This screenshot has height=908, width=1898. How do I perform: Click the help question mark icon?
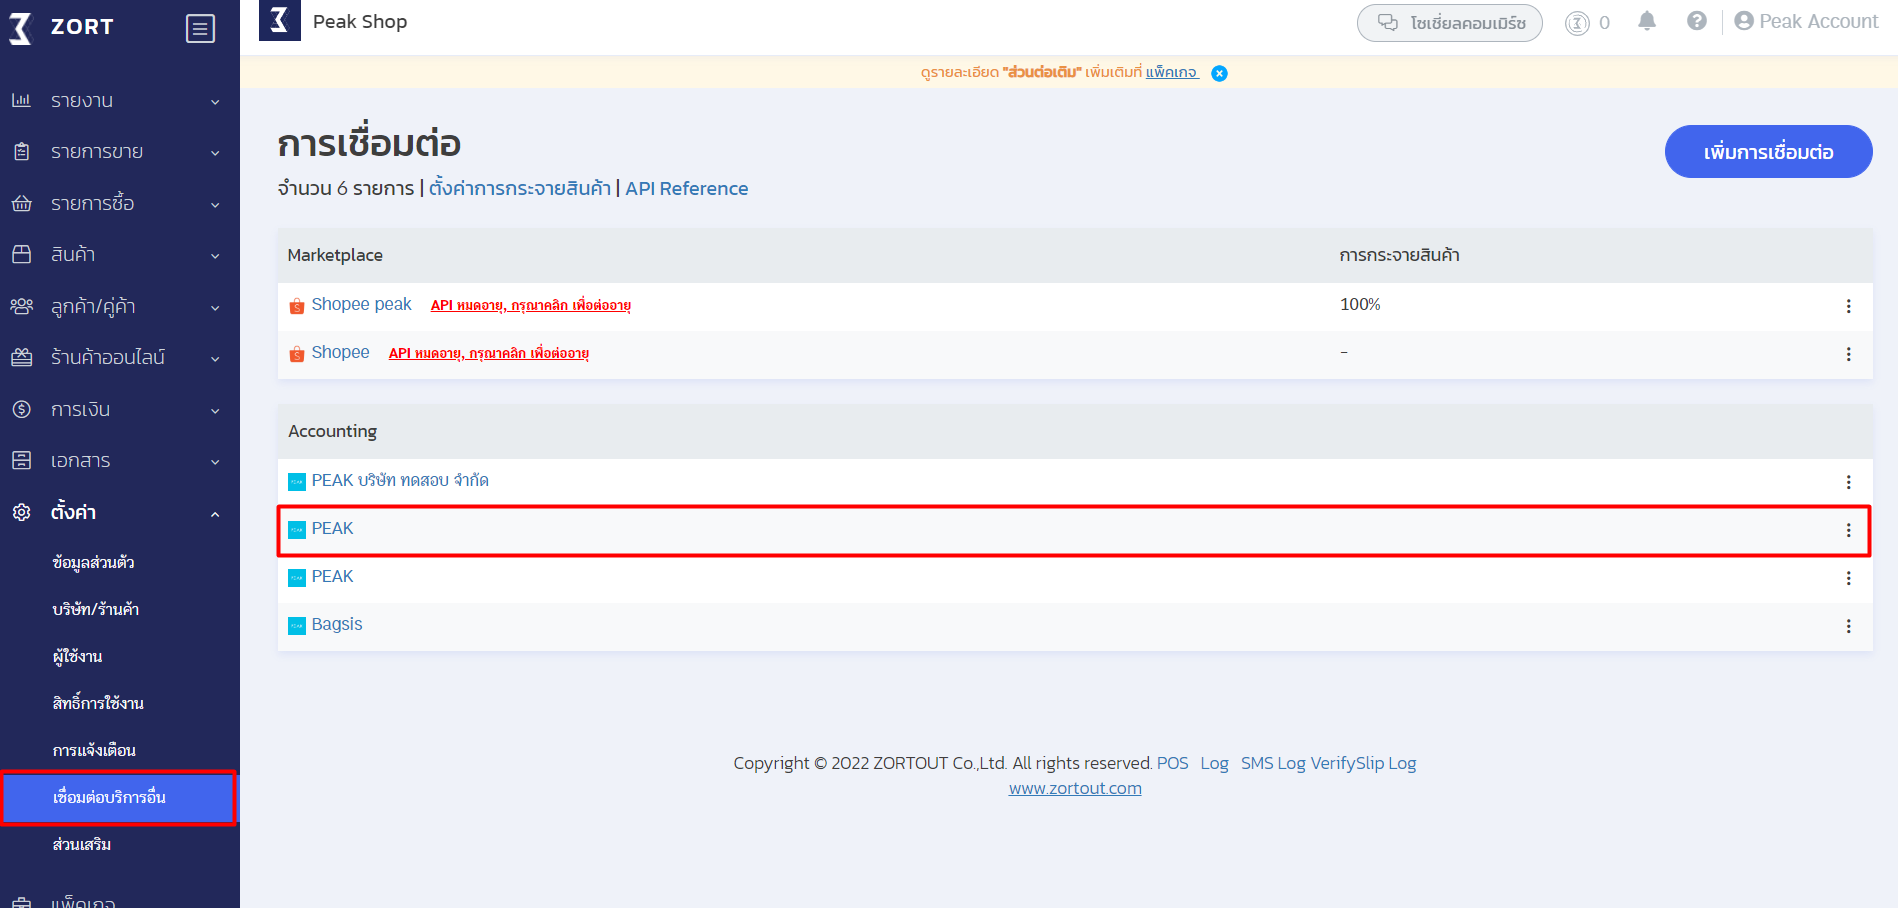pyautogui.click(x=1696, y=22)
